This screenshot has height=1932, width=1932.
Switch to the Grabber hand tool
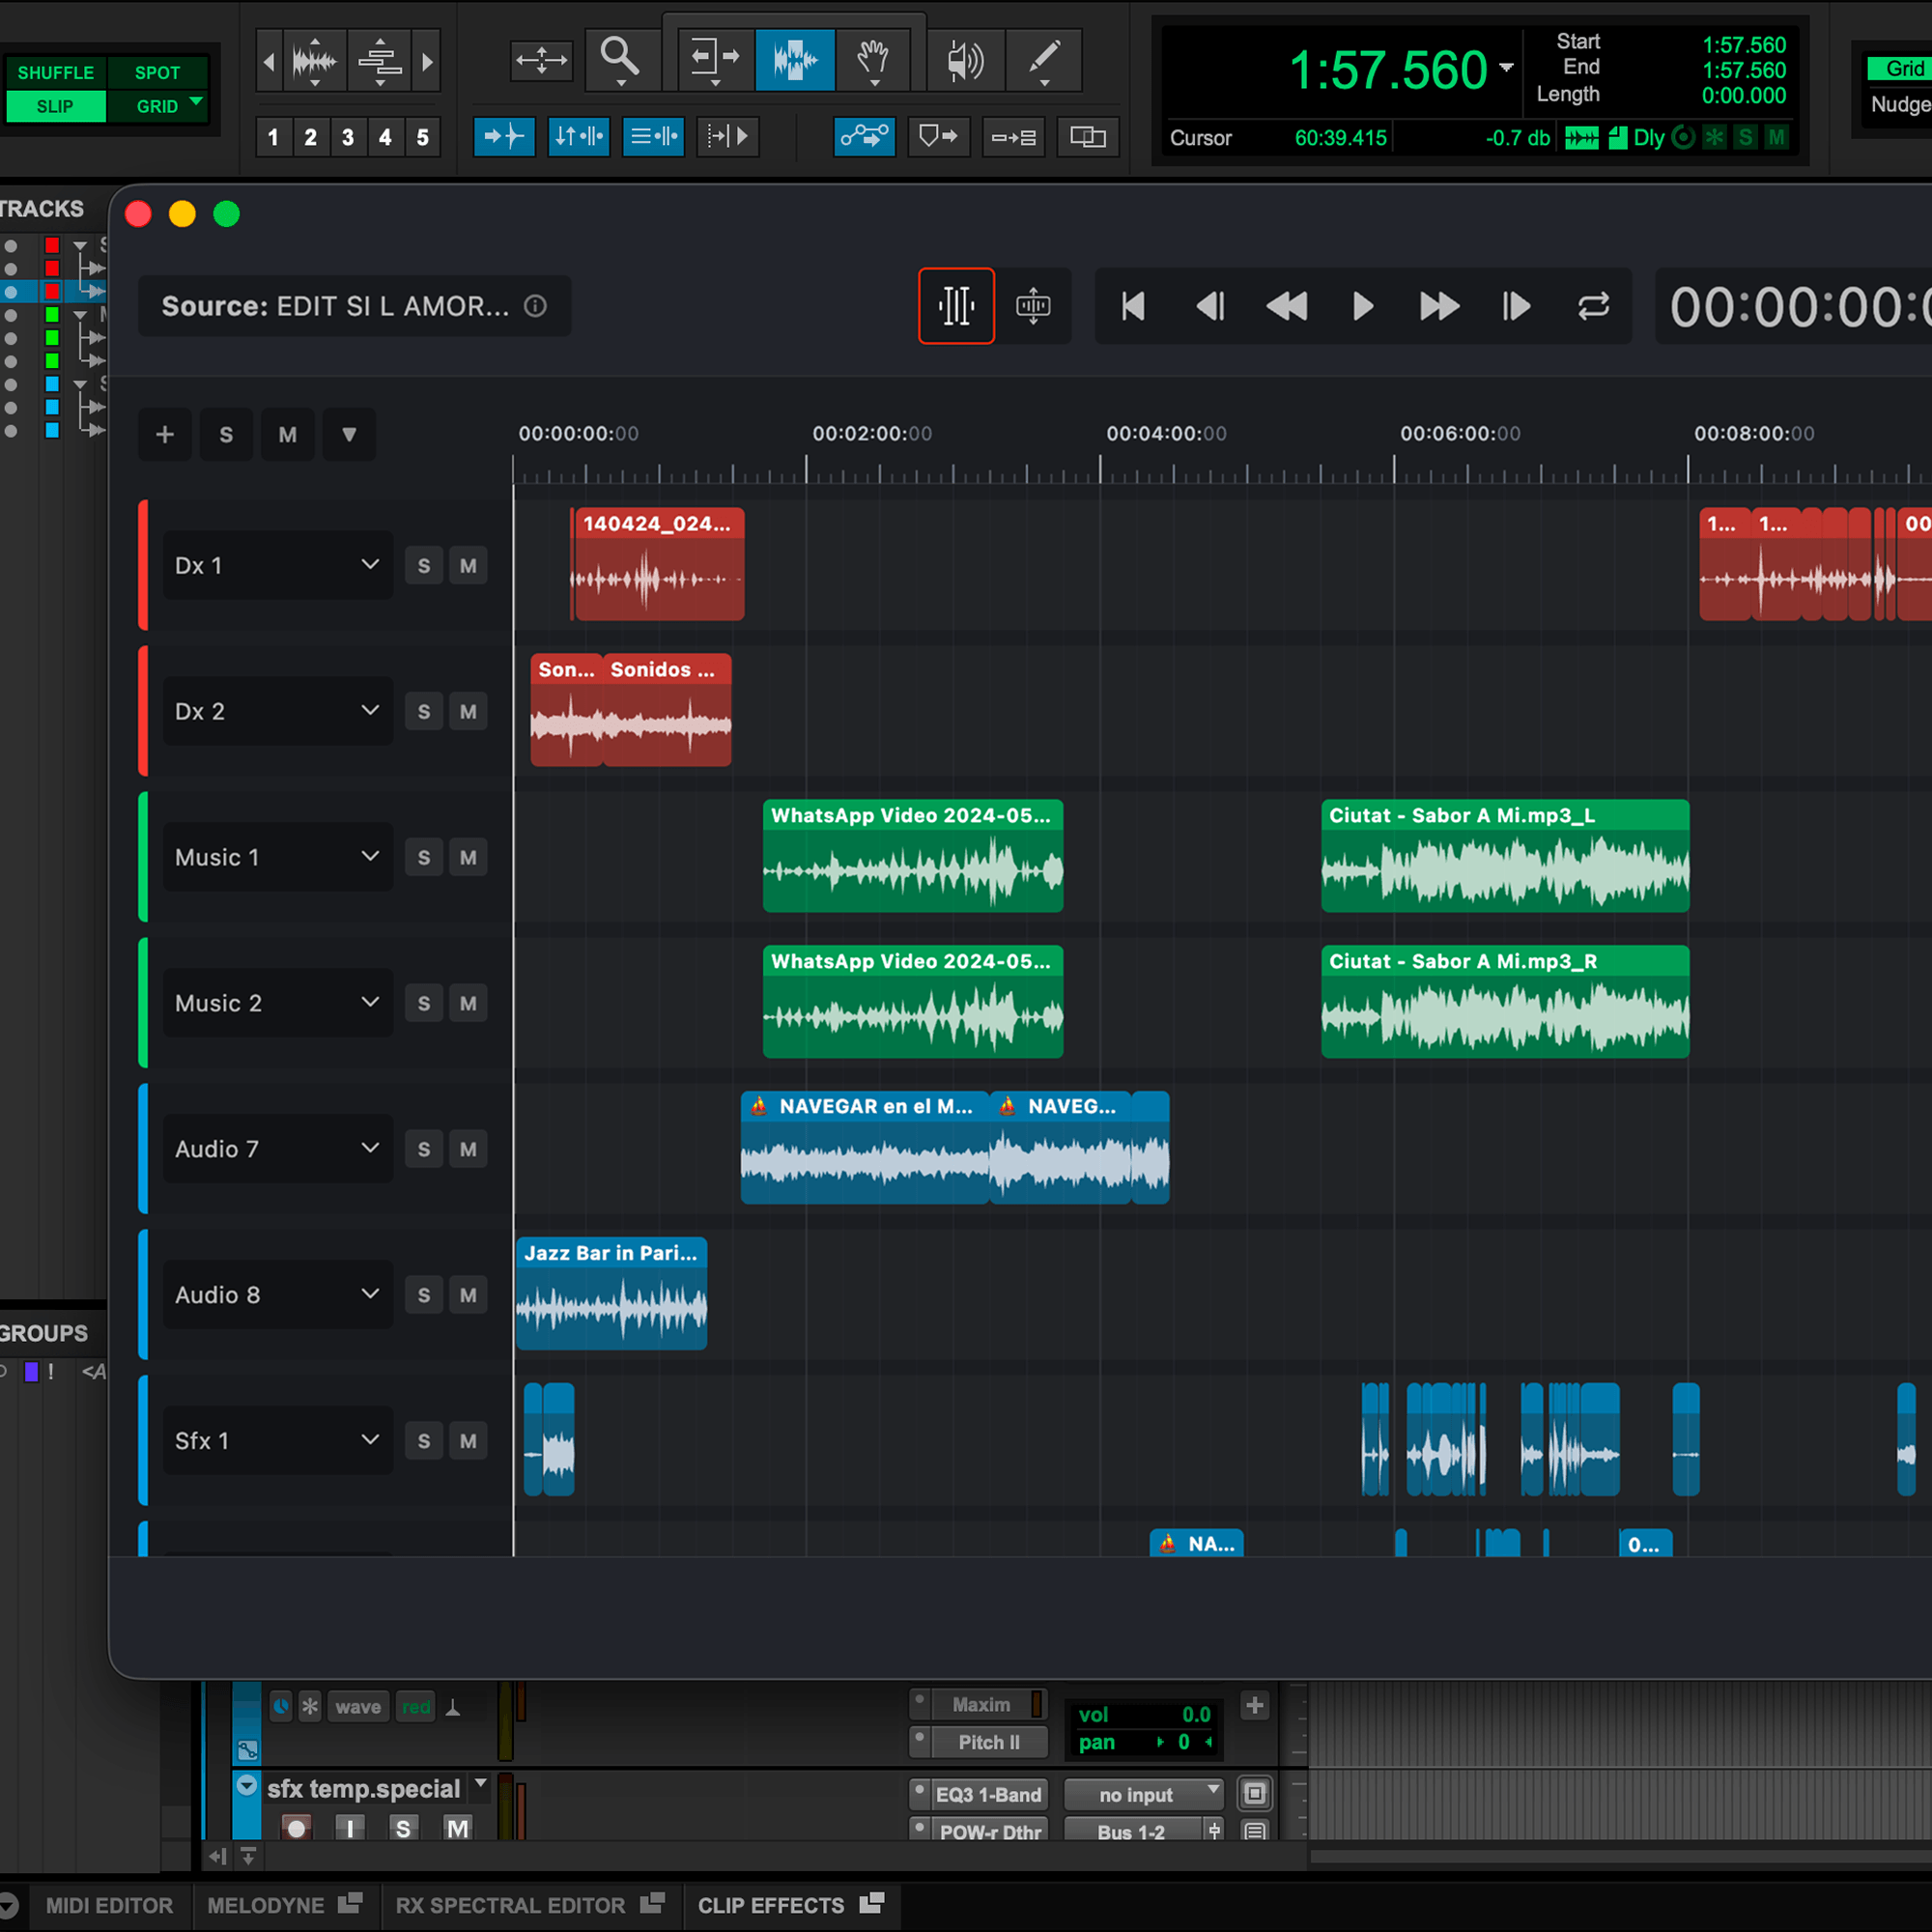tap(872, 59)
